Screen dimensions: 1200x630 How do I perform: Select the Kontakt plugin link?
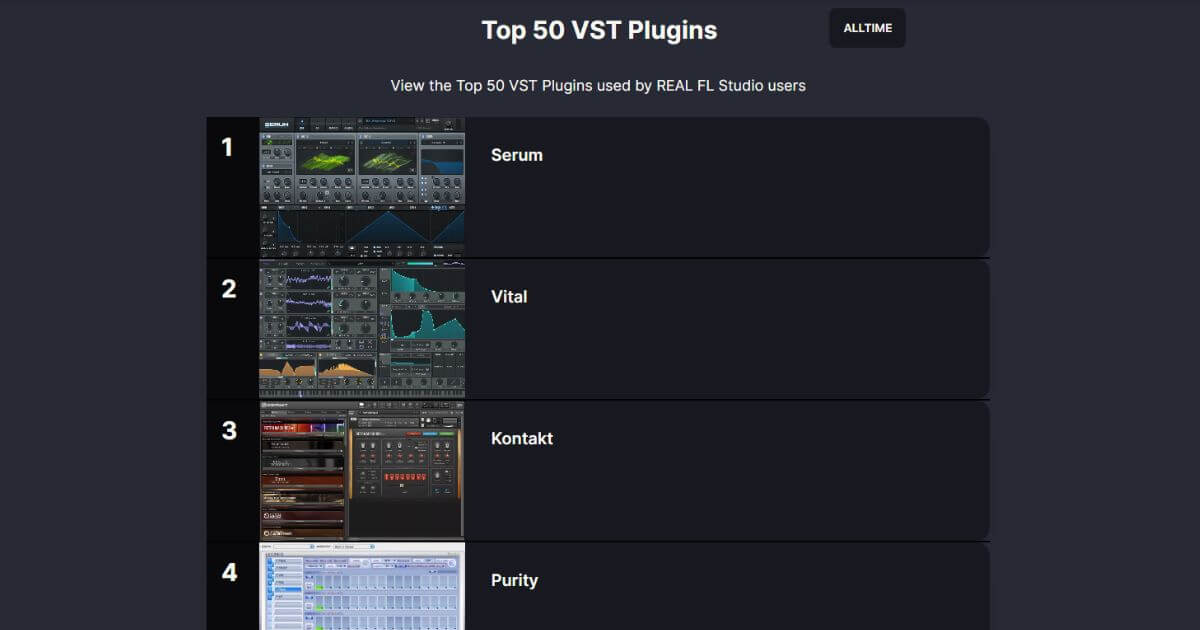pos(521,438)
